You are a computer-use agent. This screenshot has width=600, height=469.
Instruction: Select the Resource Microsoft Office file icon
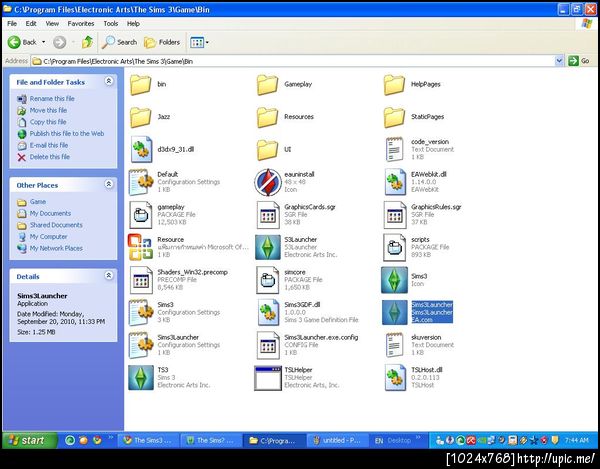coord(140,247)
